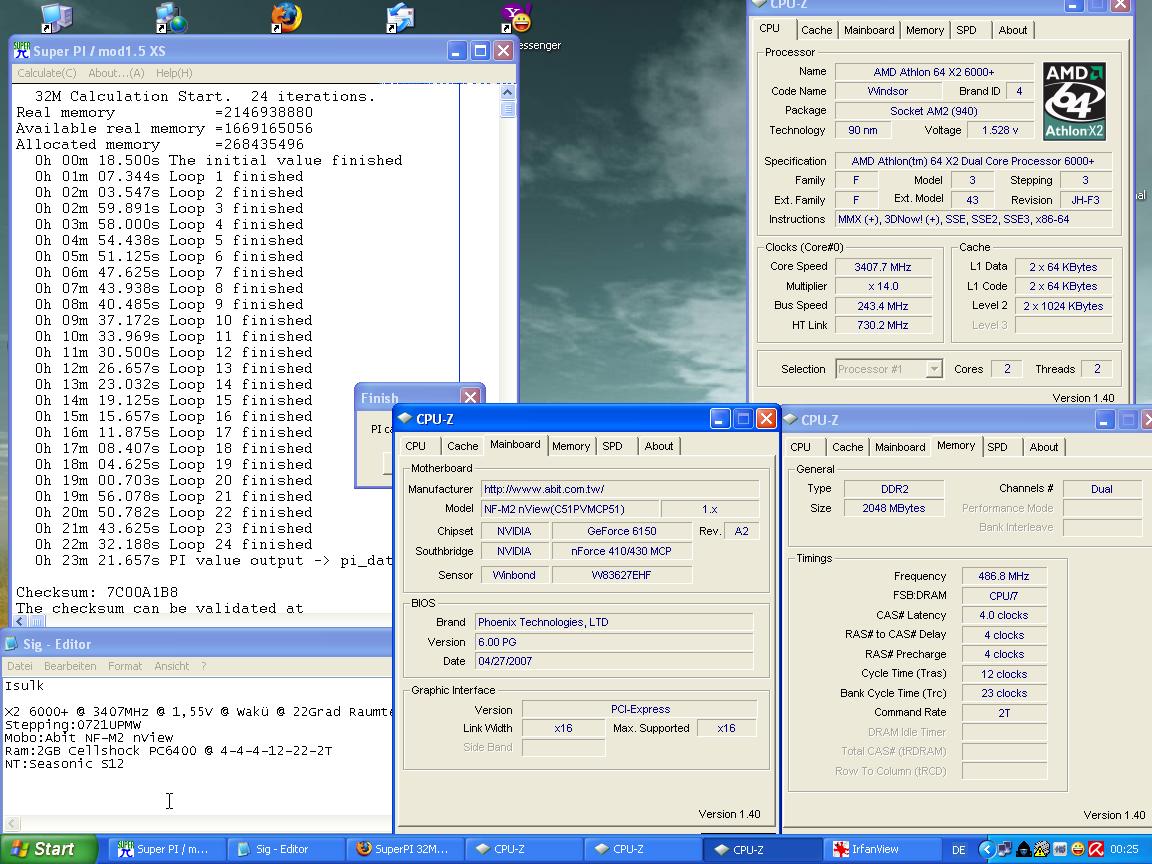Select SPD tab in top-right CPU-Z window
Screen dimensions: 1152x864
point(966,30)
